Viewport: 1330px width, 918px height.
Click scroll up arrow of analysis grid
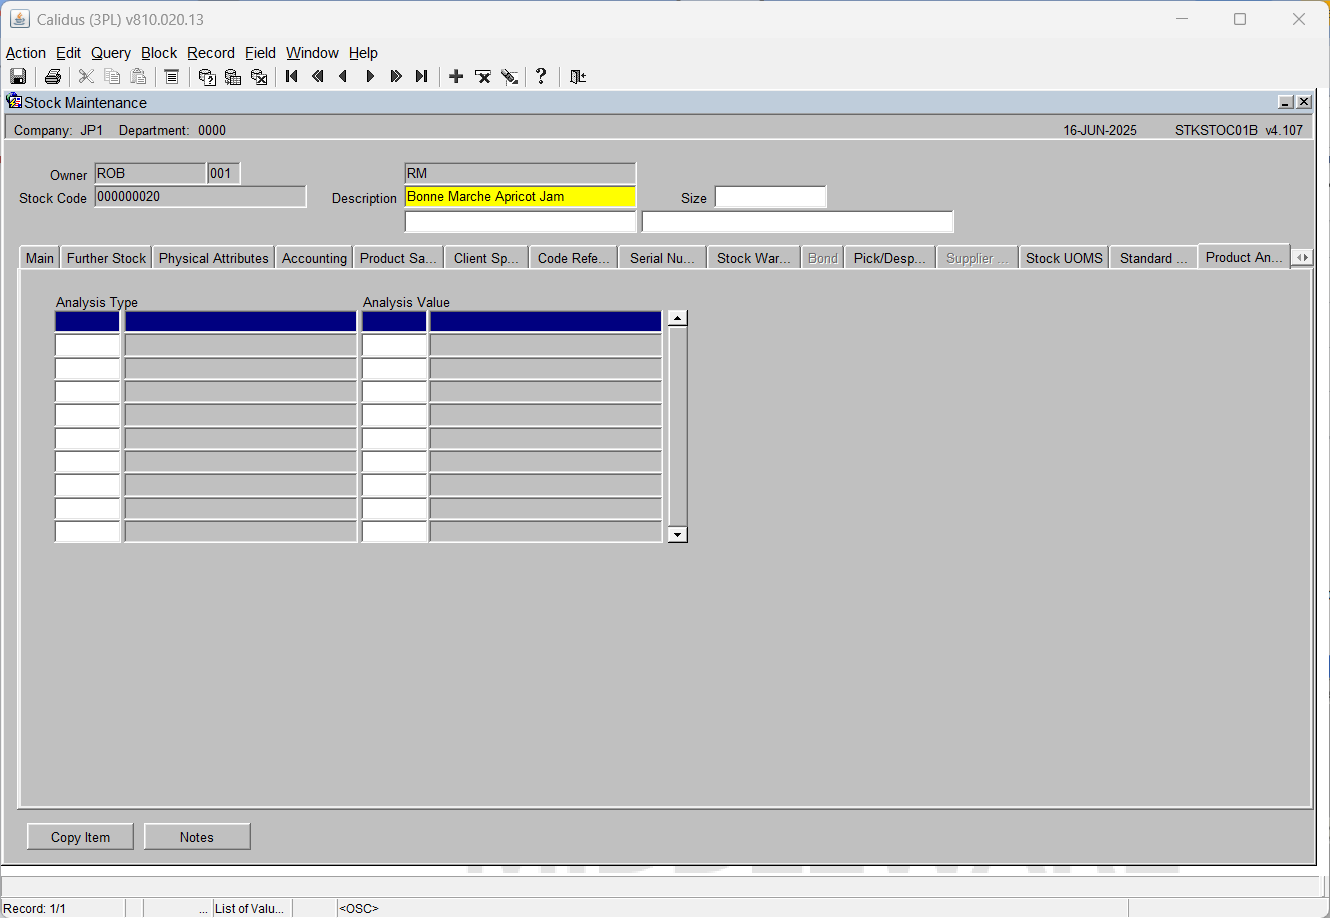point(678,319)
